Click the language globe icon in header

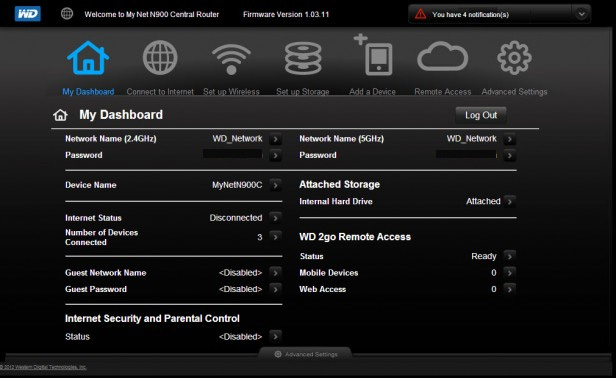67,14
